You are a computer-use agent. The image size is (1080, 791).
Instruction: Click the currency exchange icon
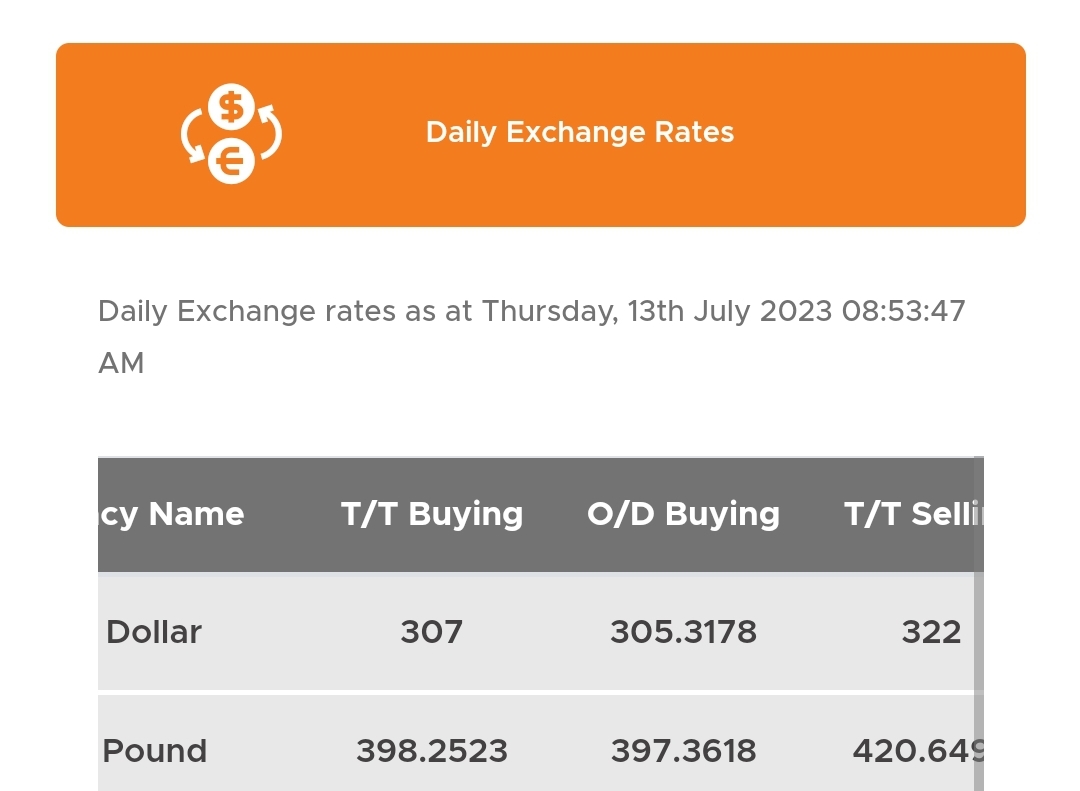(231, 135)
